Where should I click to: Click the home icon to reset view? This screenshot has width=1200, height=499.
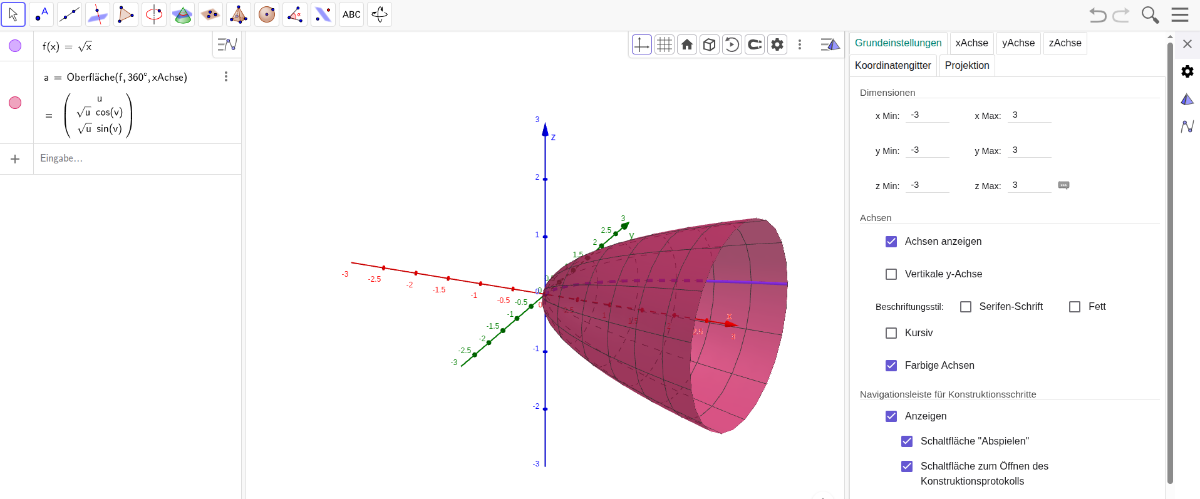click(x=687, y=44)
